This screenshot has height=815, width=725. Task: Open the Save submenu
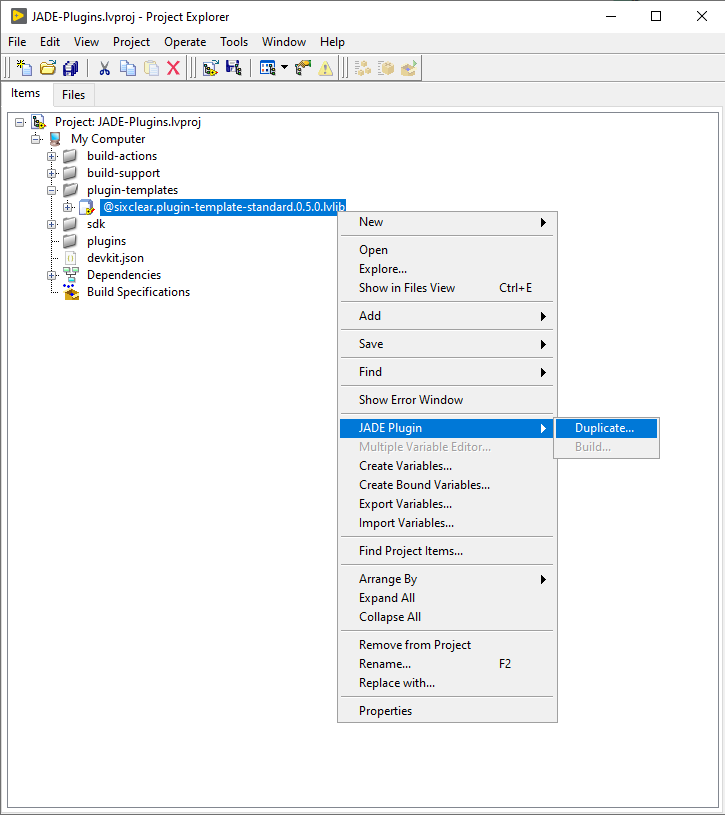click(447, 344)
